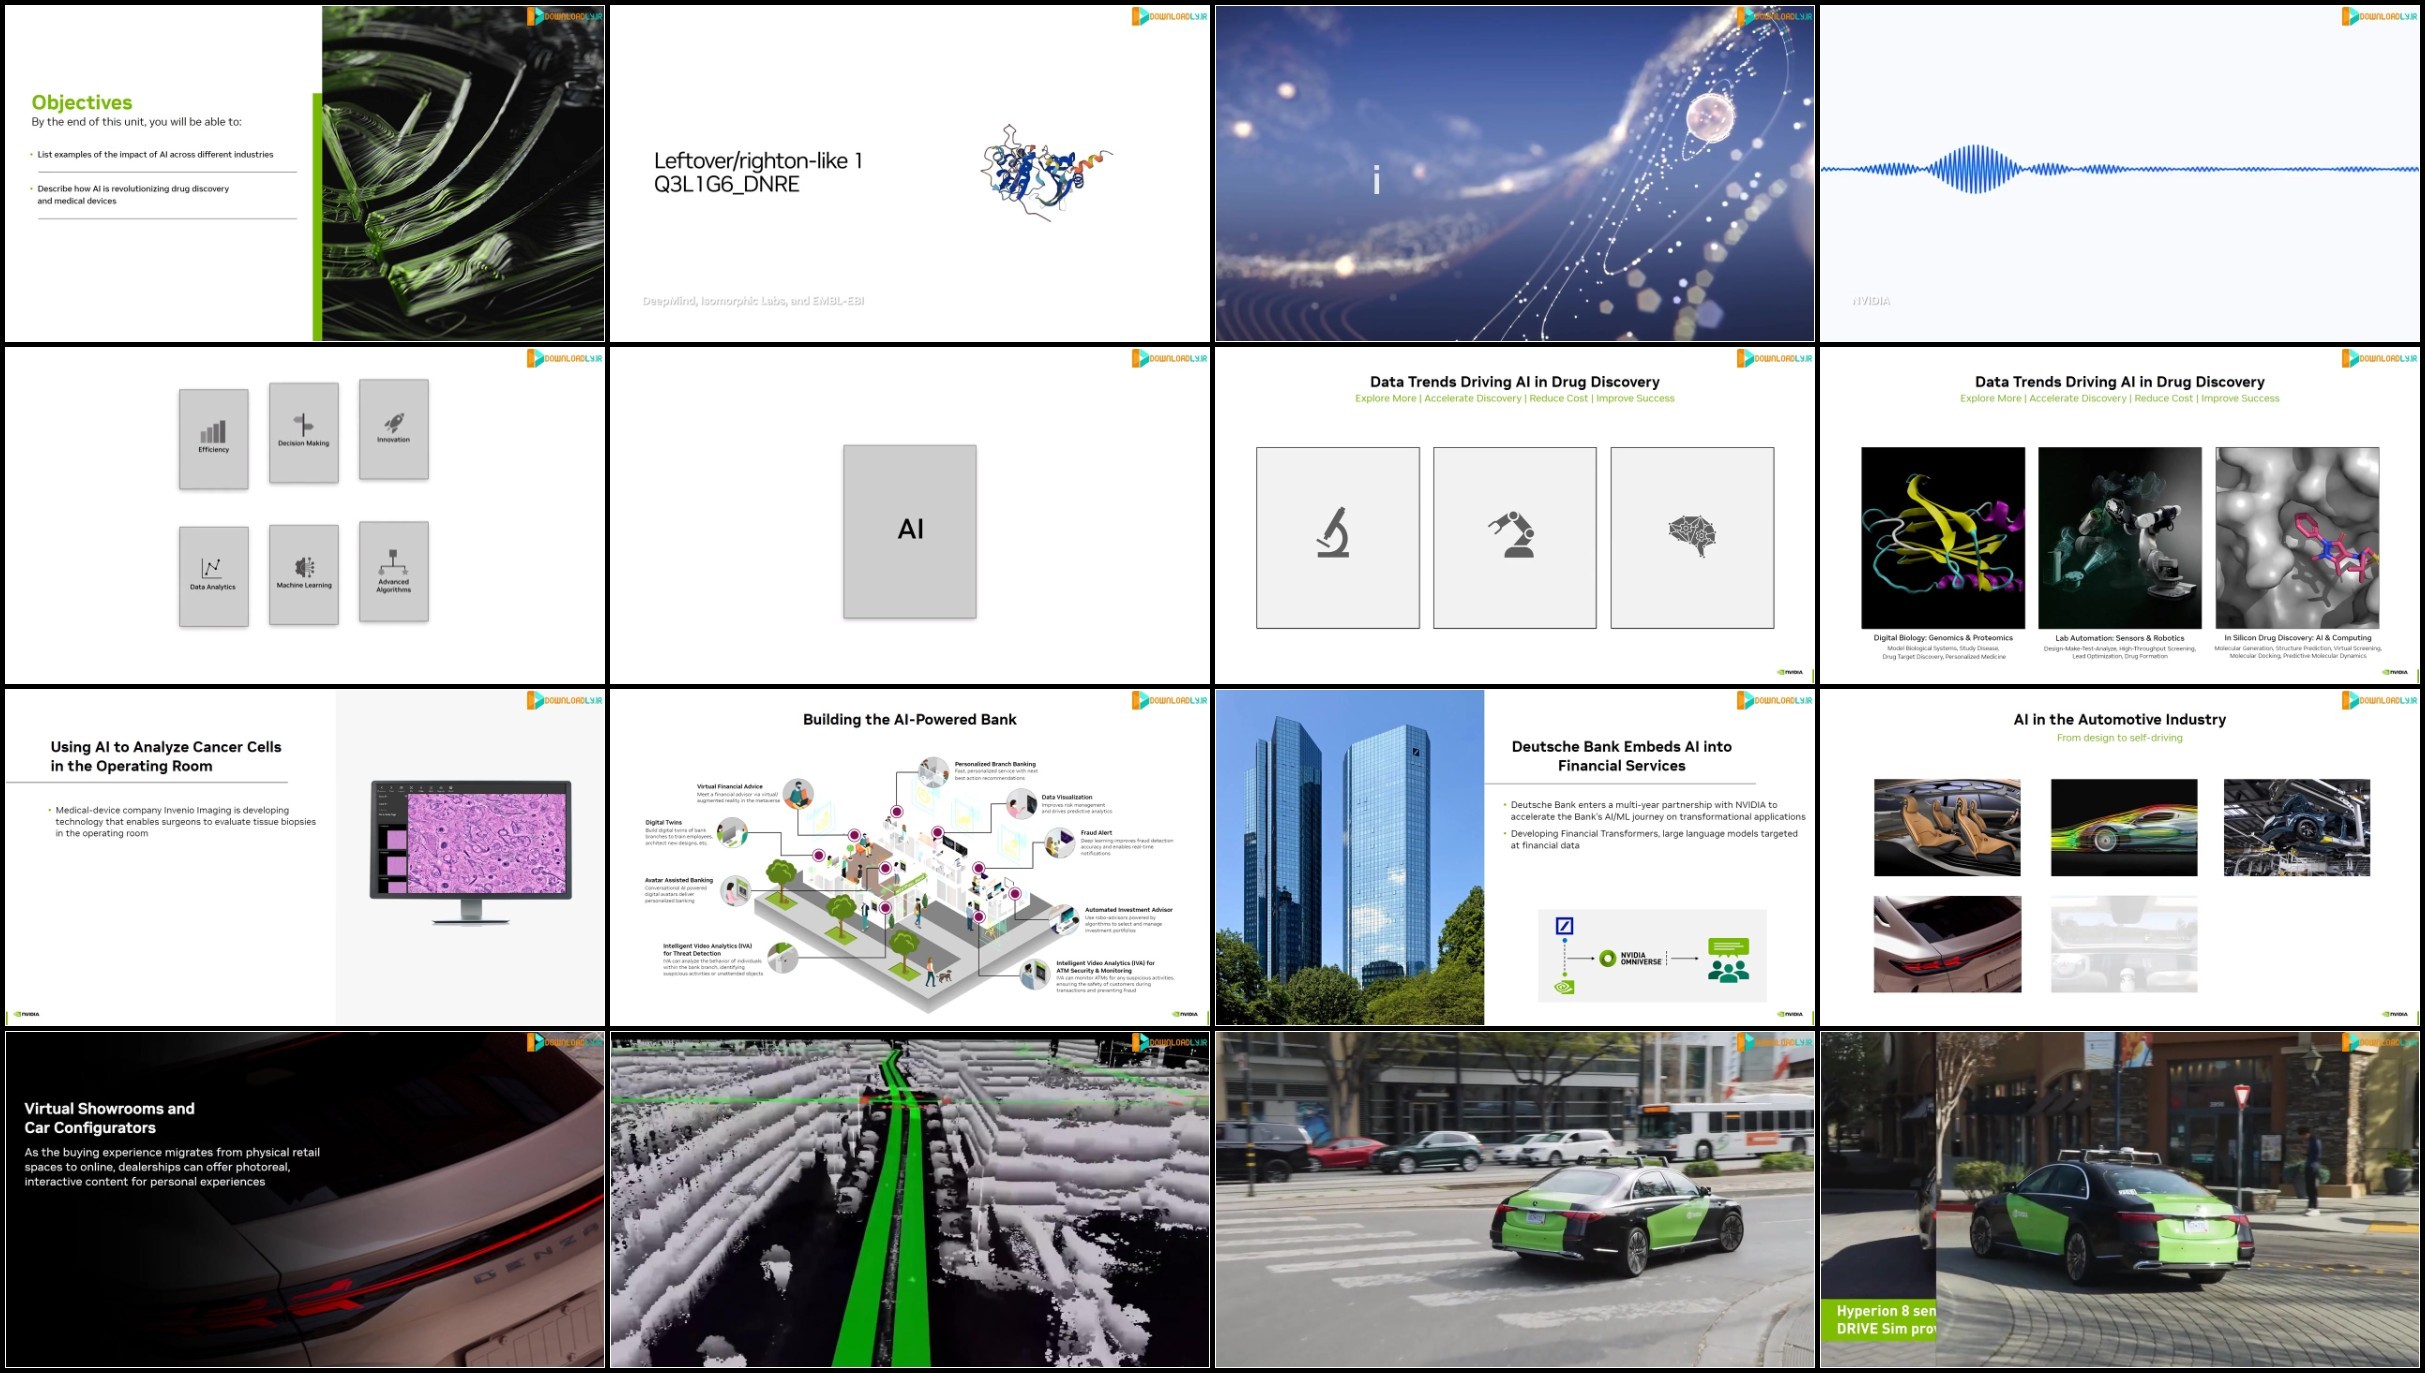Click the "Lab Automation: Sensors & Robotics" caption
This screenshot has width=2425, height=1373.
pos(2120,637)
